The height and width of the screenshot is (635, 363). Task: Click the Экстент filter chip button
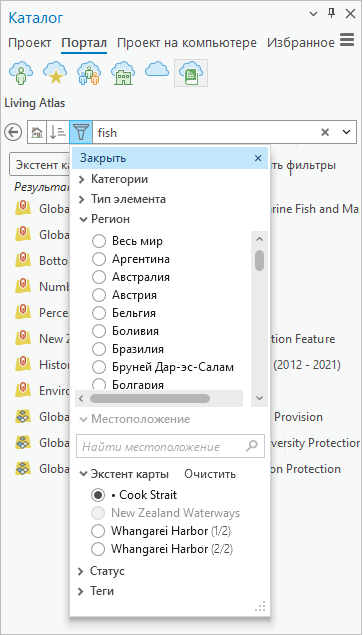tap(40, 164)
